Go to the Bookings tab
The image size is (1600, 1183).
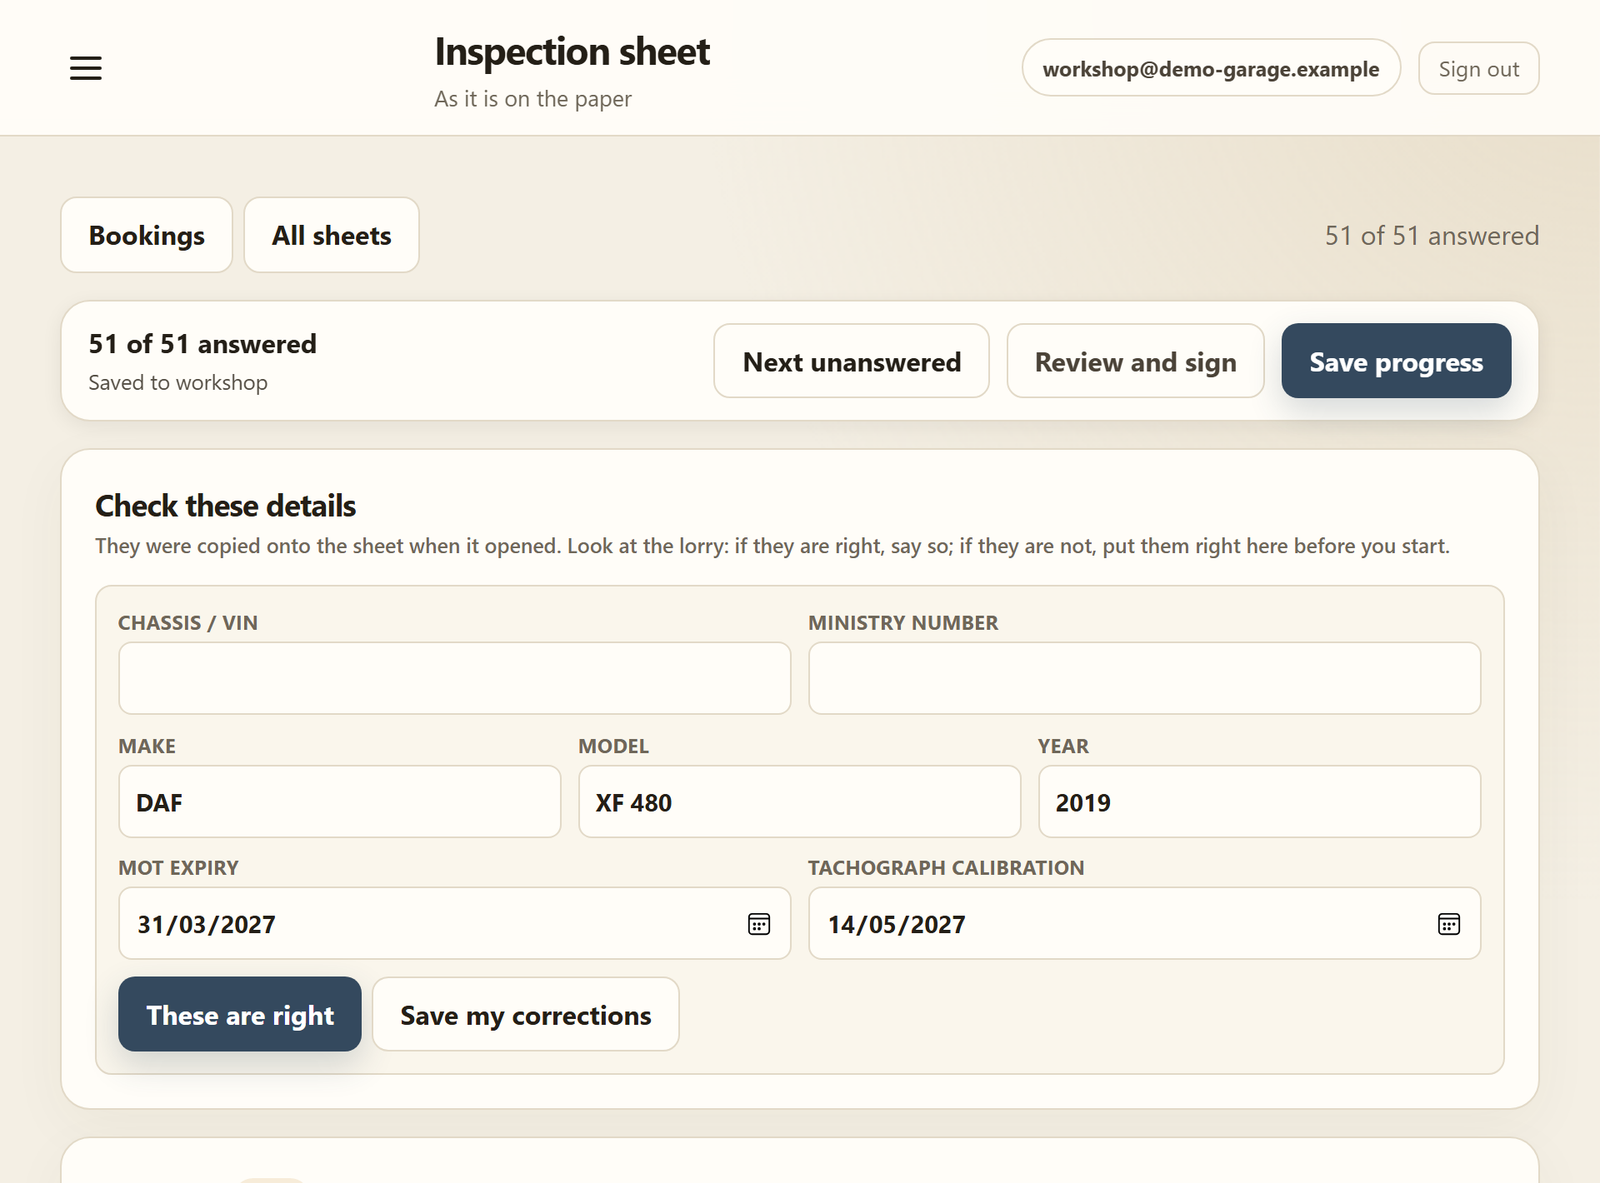pyautogui.click(x=147, y=235)
